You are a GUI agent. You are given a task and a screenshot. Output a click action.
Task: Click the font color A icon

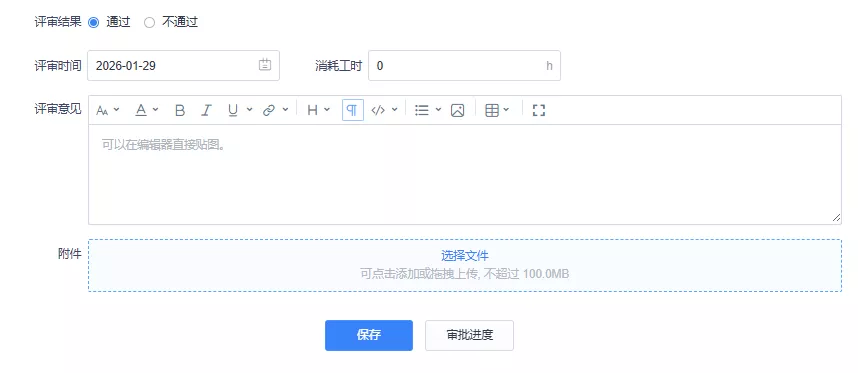coord(141,110)
